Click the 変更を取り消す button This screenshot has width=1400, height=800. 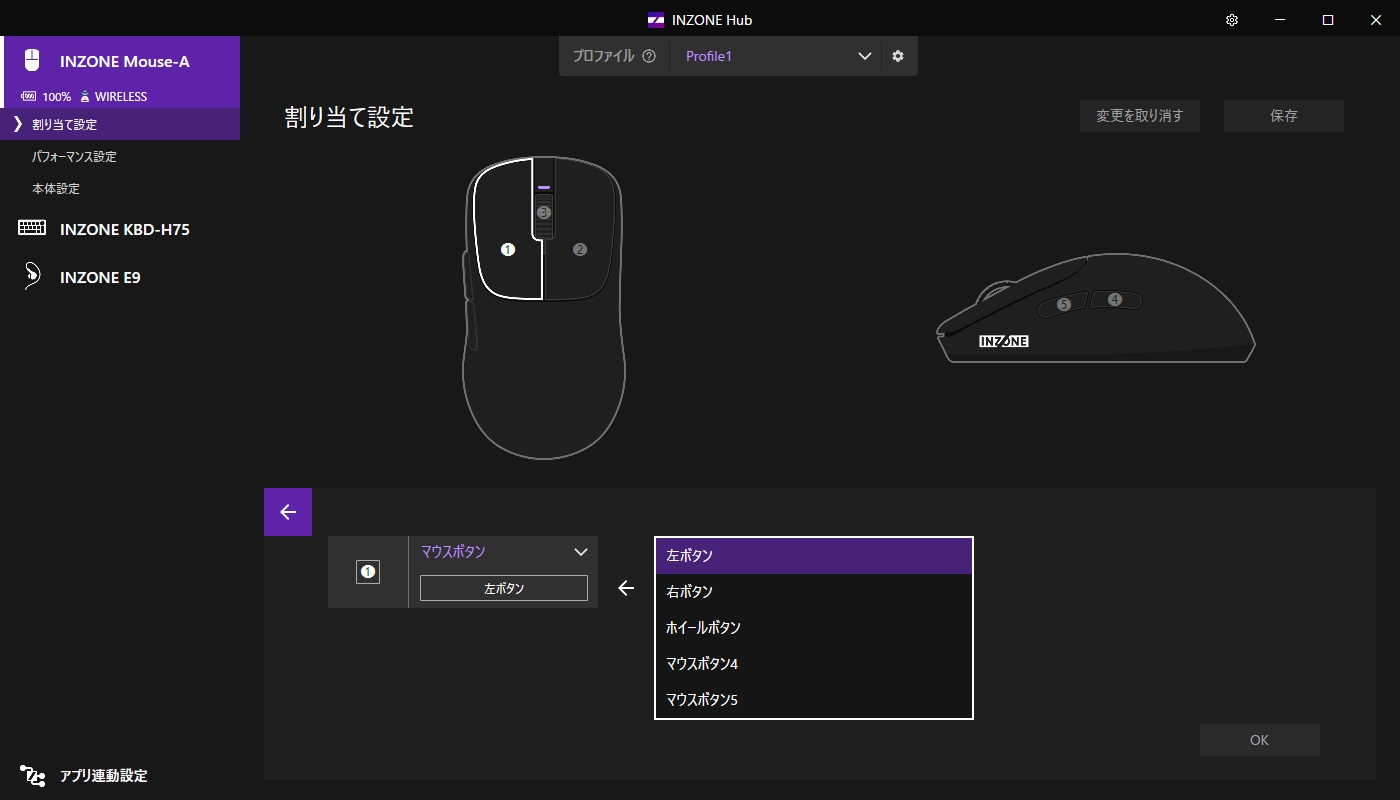pos(1140,116)
